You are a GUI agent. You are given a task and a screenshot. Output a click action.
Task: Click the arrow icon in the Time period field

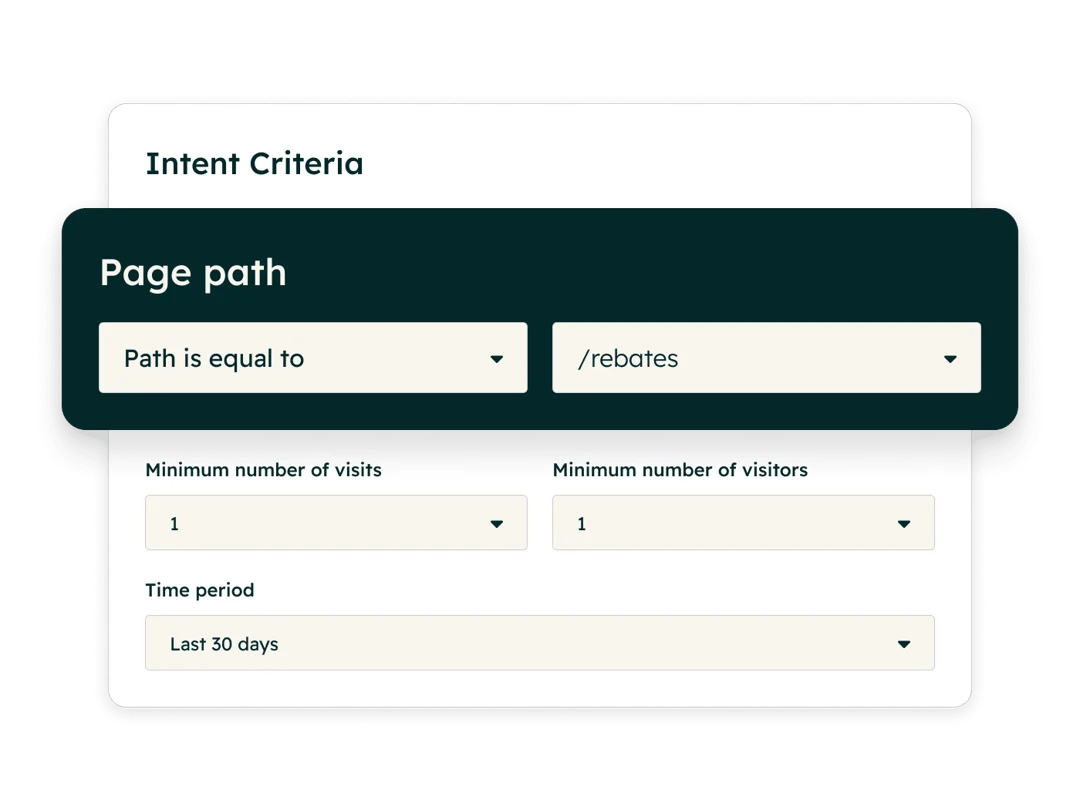click(x=904, y=644)
